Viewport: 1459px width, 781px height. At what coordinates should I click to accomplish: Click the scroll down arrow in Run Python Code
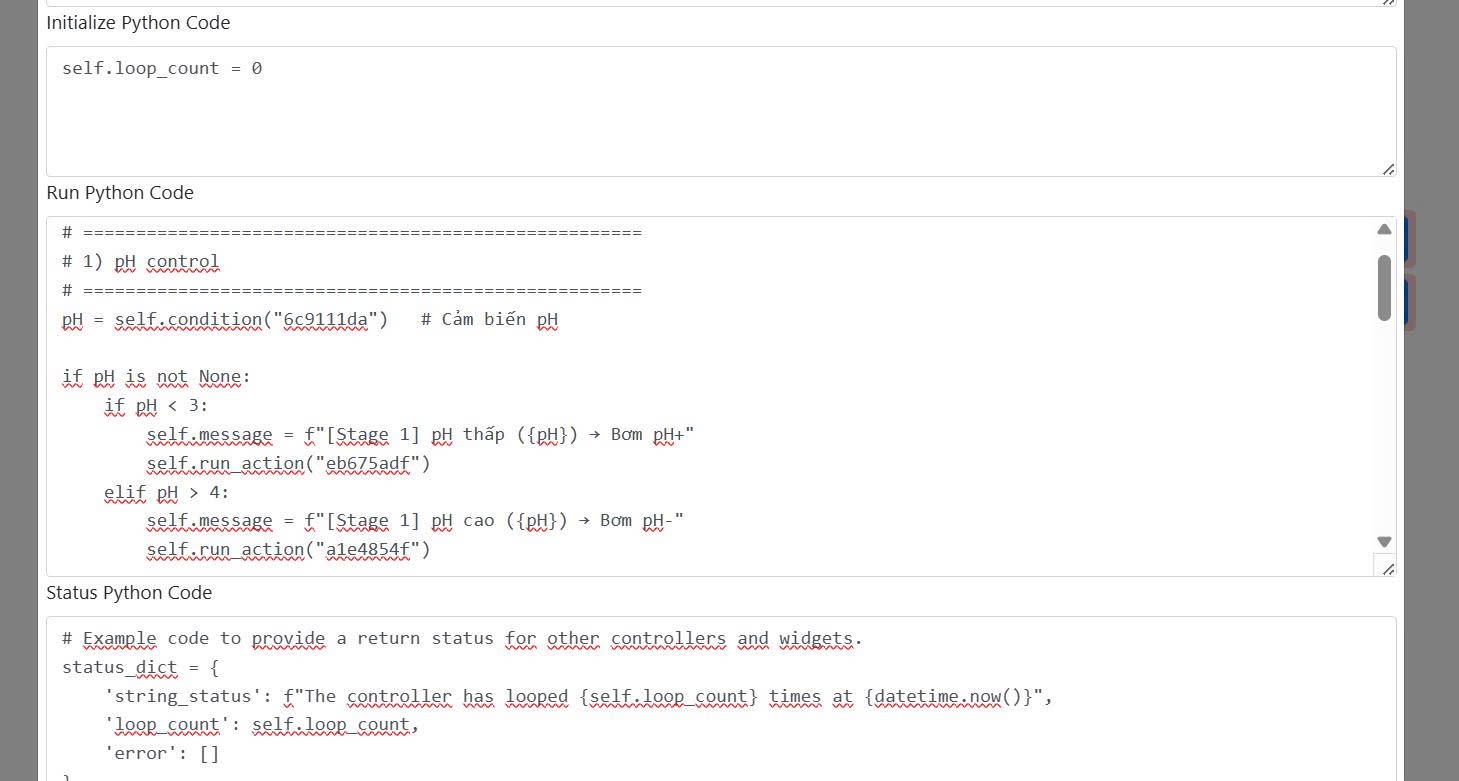(1384, 542)
